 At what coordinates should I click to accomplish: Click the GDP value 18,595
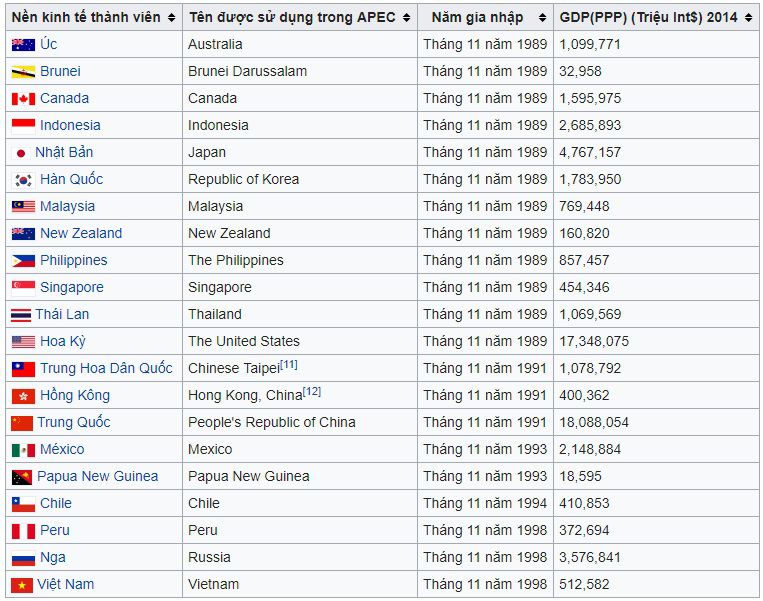(580, 476)
